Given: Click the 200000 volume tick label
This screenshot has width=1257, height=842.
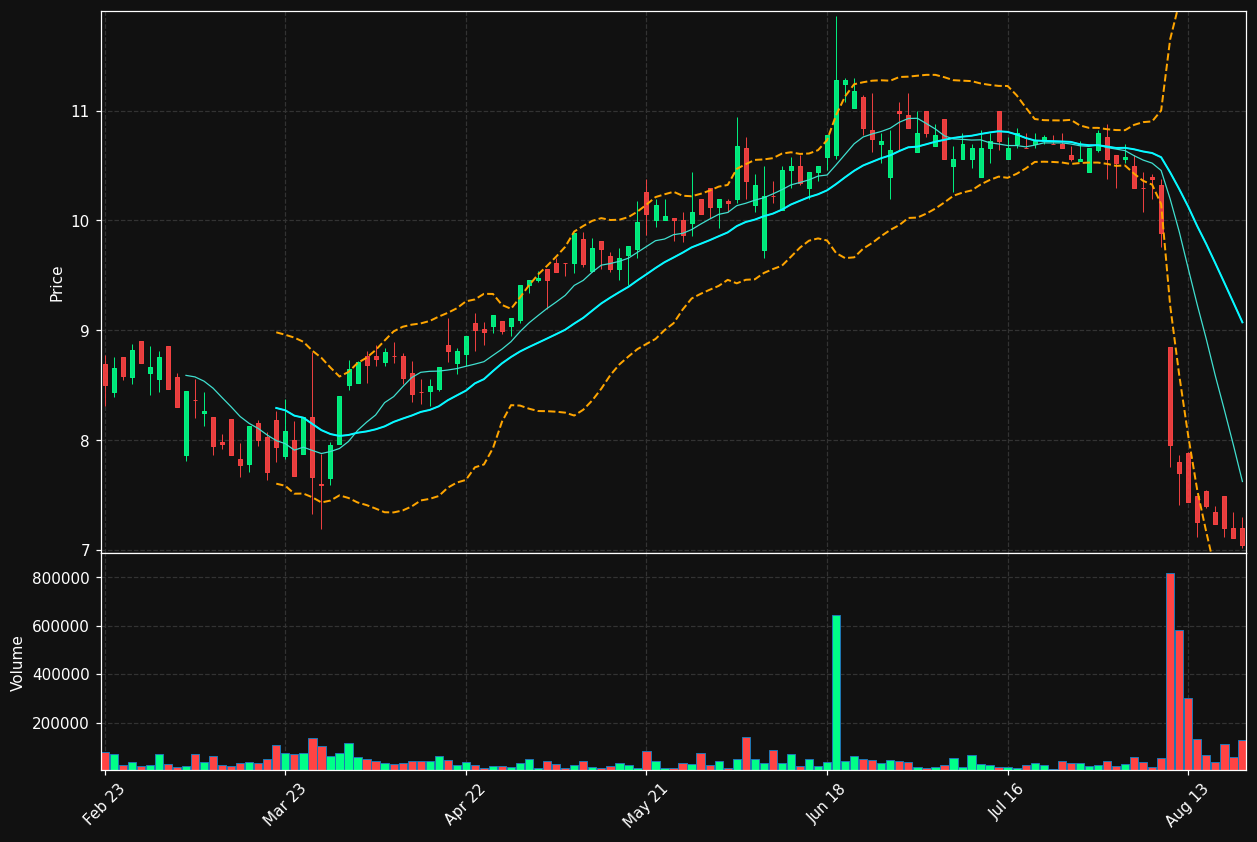Looking at the screenshot, I should (x=62, y=724).
